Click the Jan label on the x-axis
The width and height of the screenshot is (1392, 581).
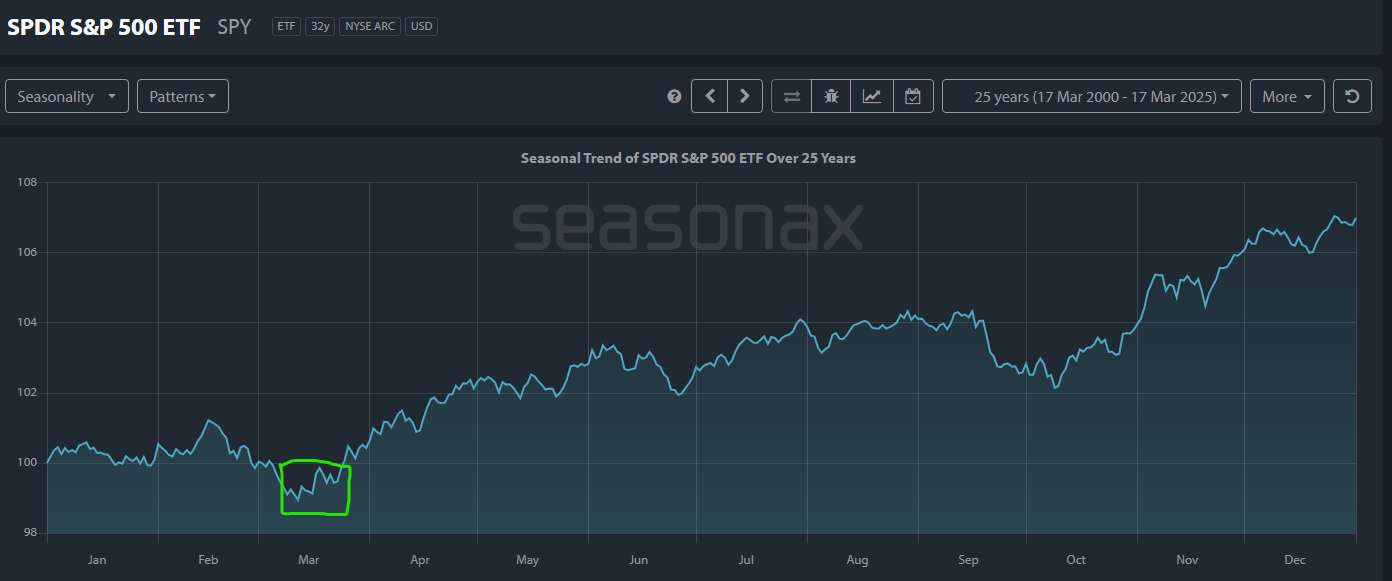[97, 559]
